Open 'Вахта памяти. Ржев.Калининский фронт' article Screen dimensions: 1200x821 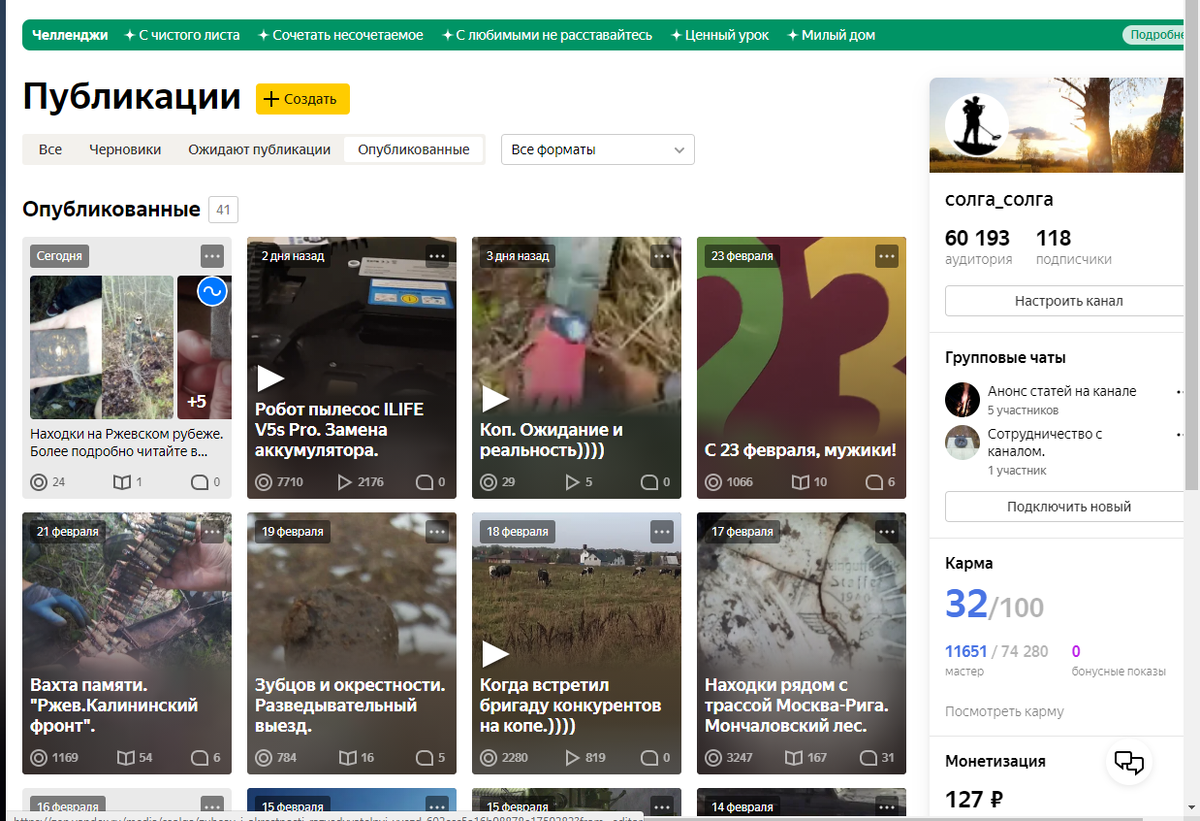114,705
